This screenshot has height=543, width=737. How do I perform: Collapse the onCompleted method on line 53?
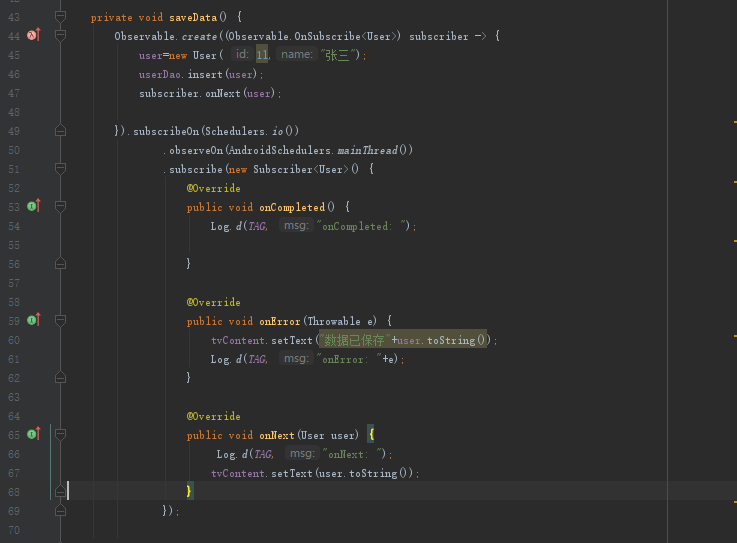60,206
